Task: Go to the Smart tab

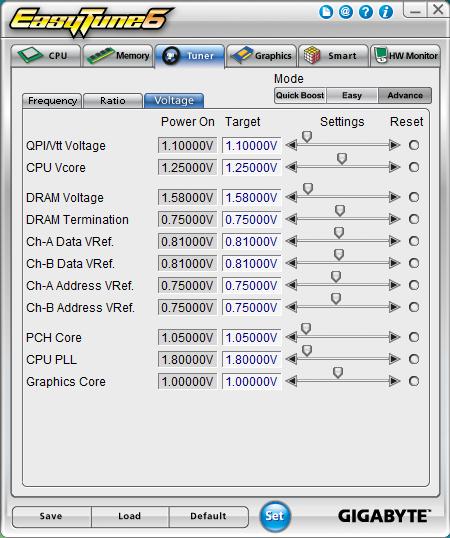Action: (333, 56)
